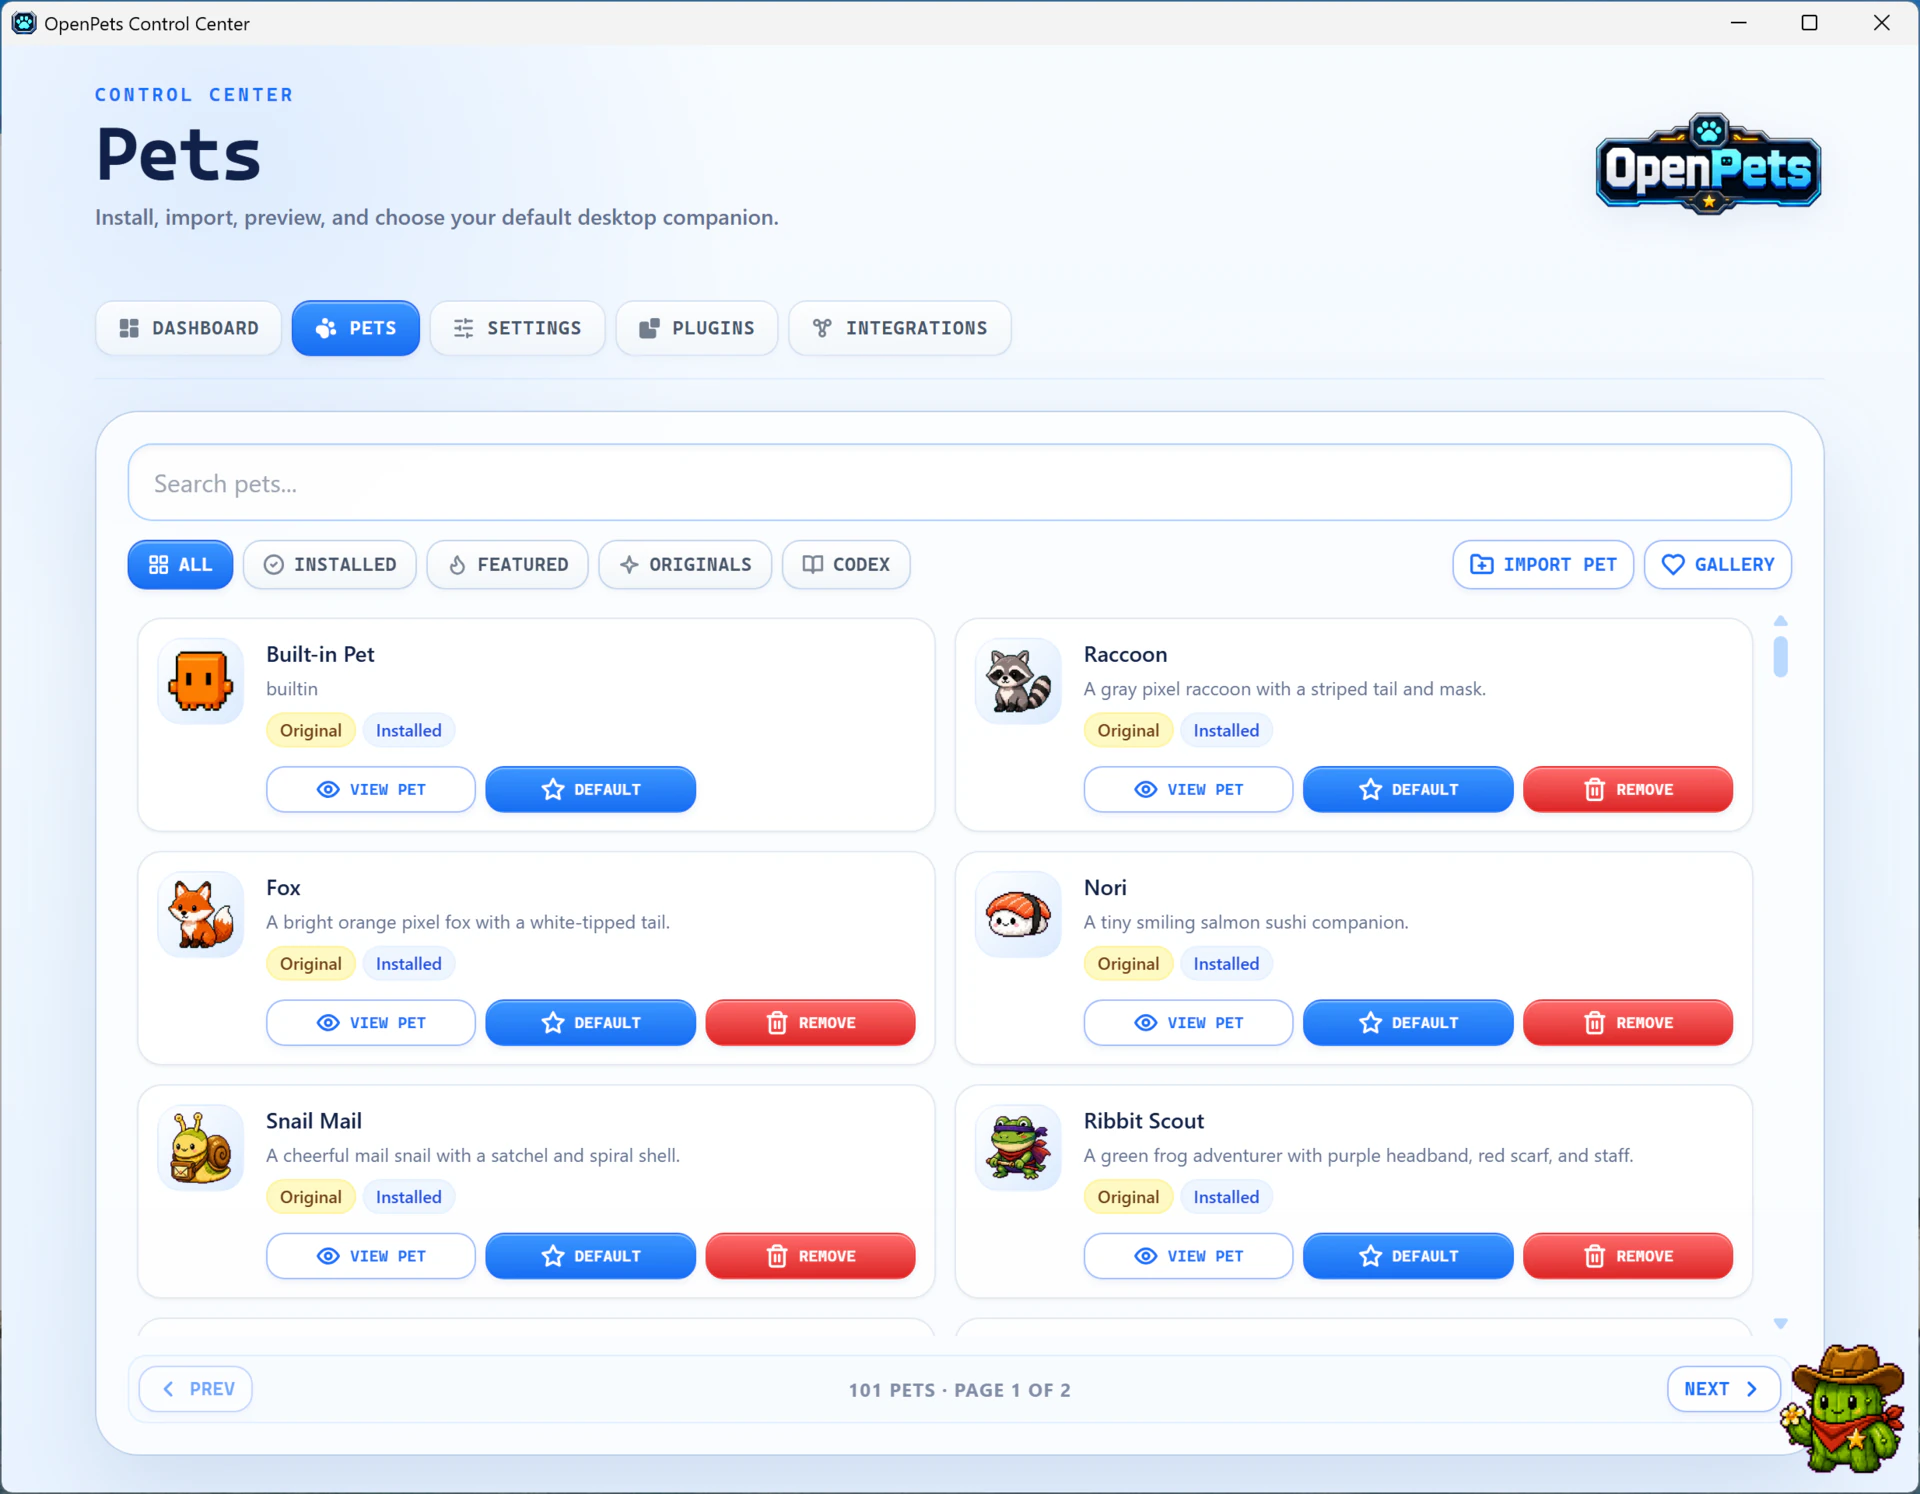Remove the Nori pet
Viewport: 1920px width, 1494px height.
[x=1628, y=1022]
